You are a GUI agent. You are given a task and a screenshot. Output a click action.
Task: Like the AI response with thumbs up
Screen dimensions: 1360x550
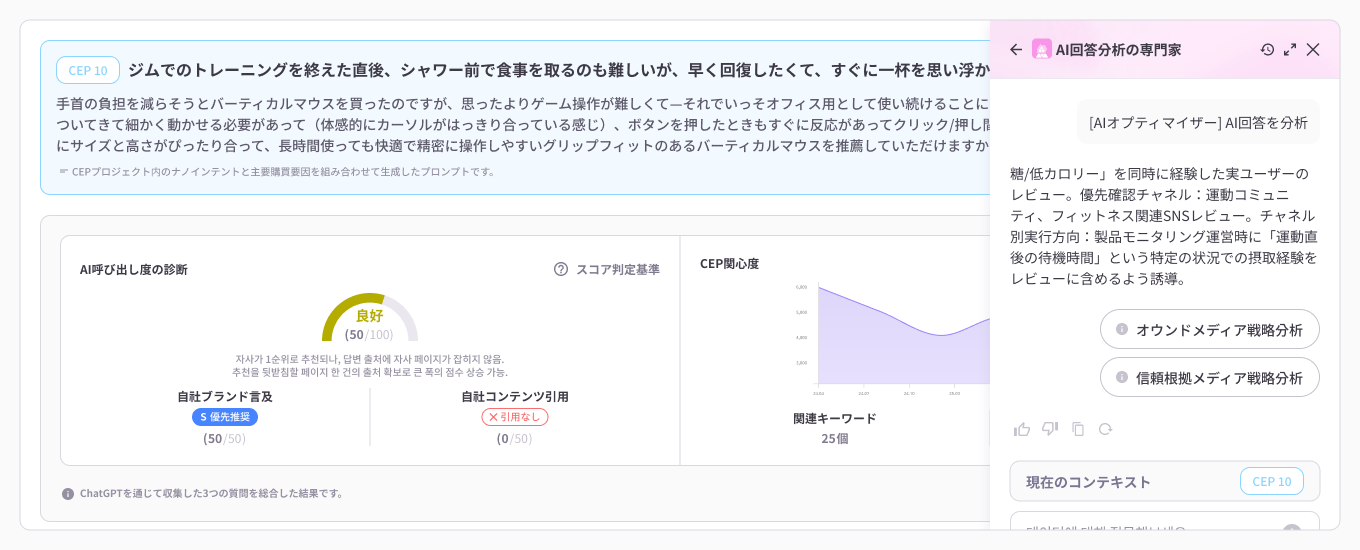click(x=1022, y=429)
